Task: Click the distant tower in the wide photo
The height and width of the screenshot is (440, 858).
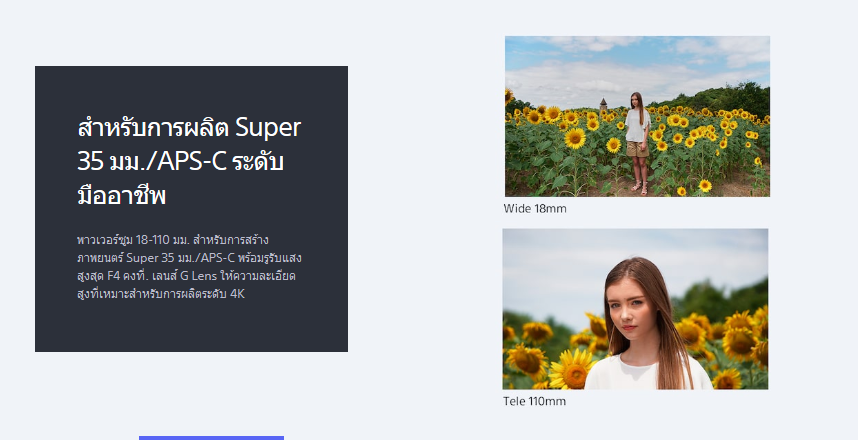Action: [603, 104]
